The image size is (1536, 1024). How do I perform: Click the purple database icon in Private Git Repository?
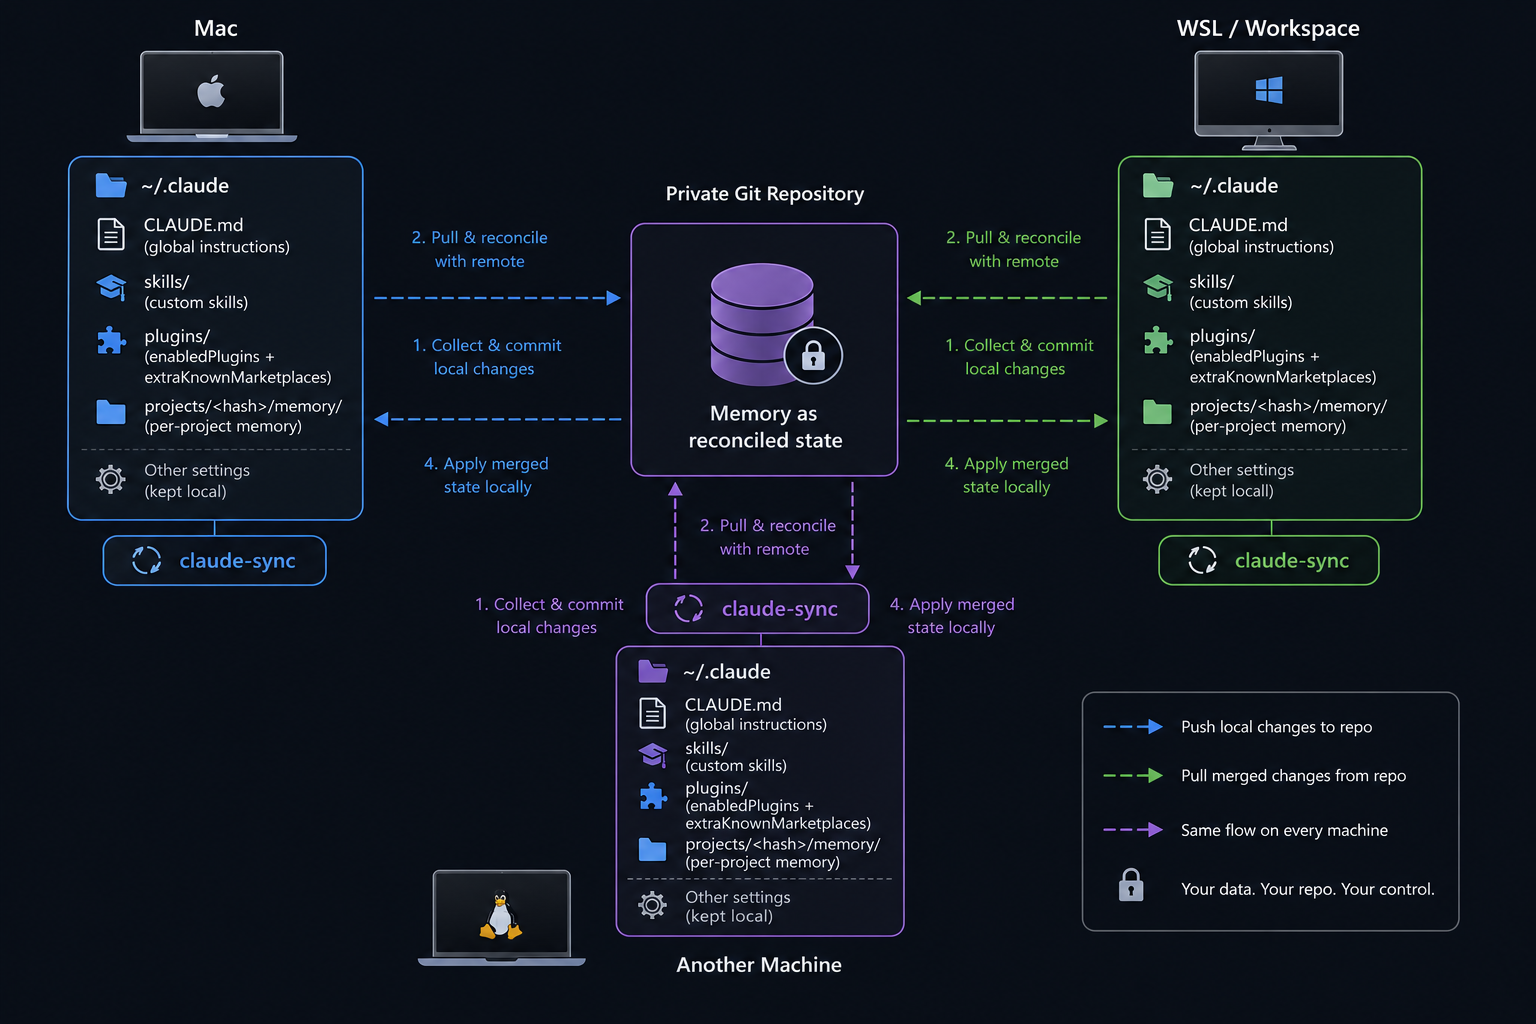[x=762, y=323]
